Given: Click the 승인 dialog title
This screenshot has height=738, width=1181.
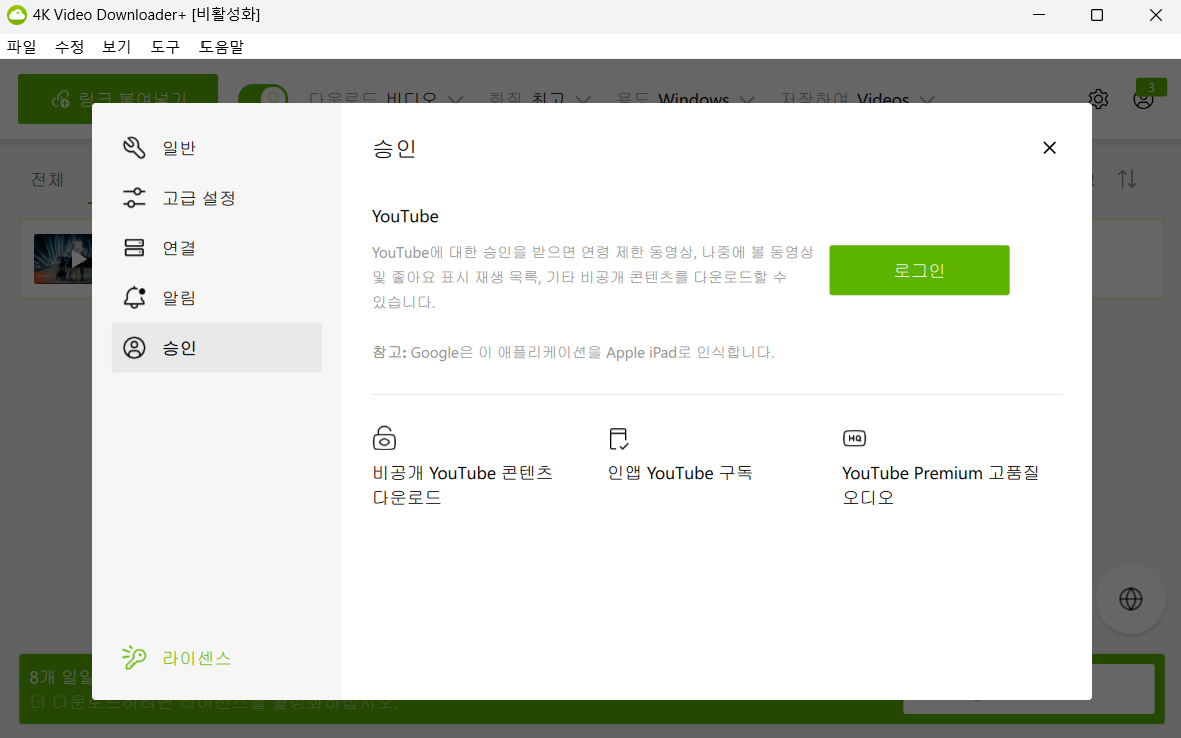Looking at the screenshot, I should click(394, 148).
